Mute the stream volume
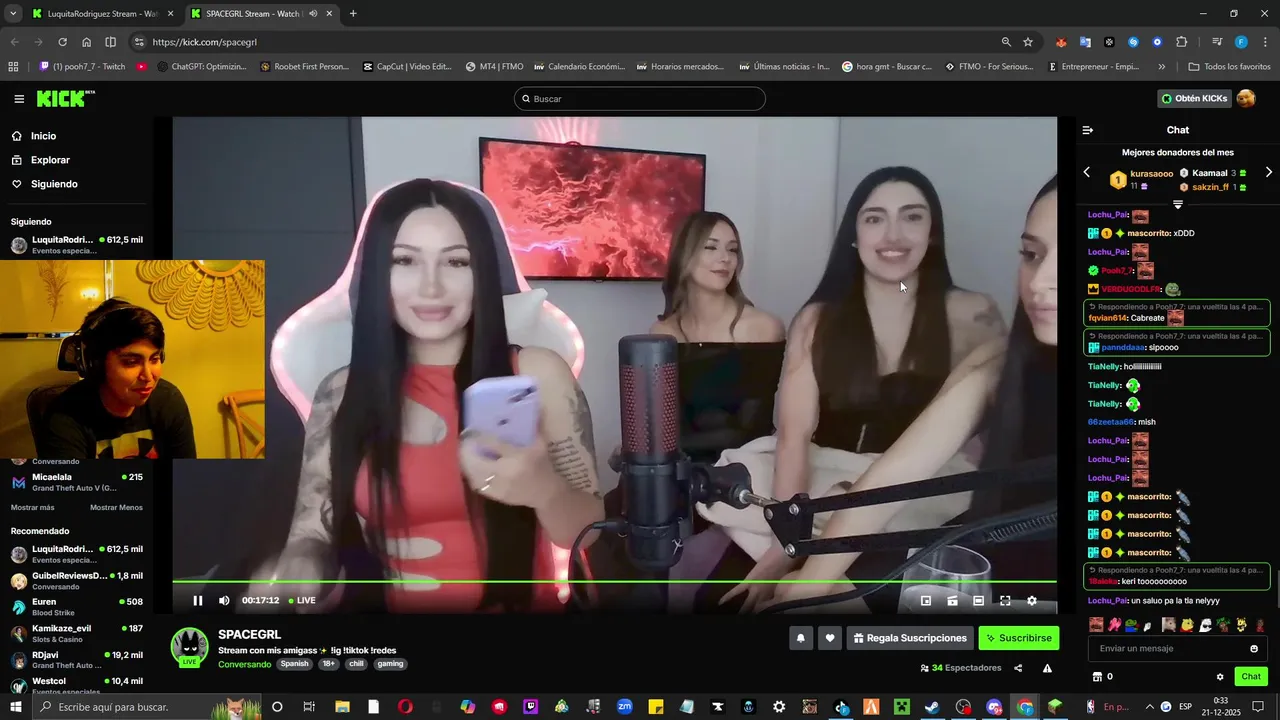 pyautogui.click(x=224, y=601)
